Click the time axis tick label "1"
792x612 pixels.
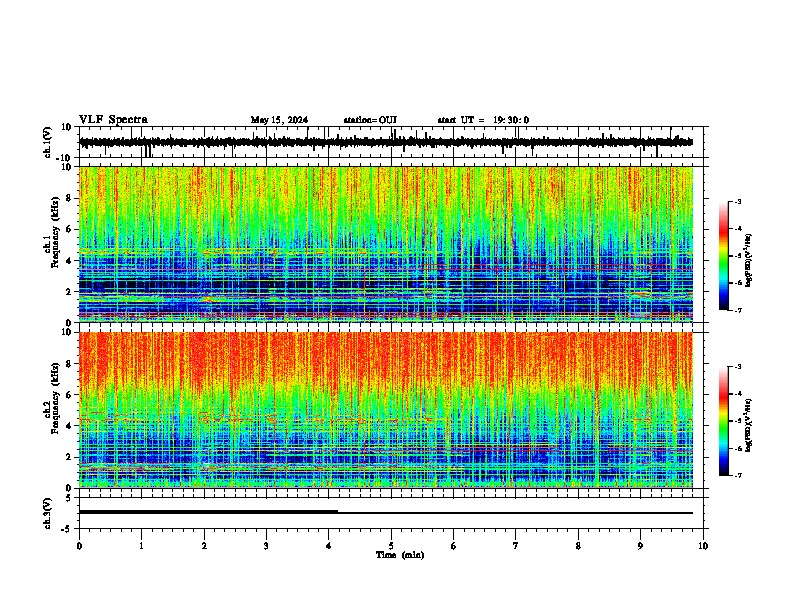[x=141, y=546]
